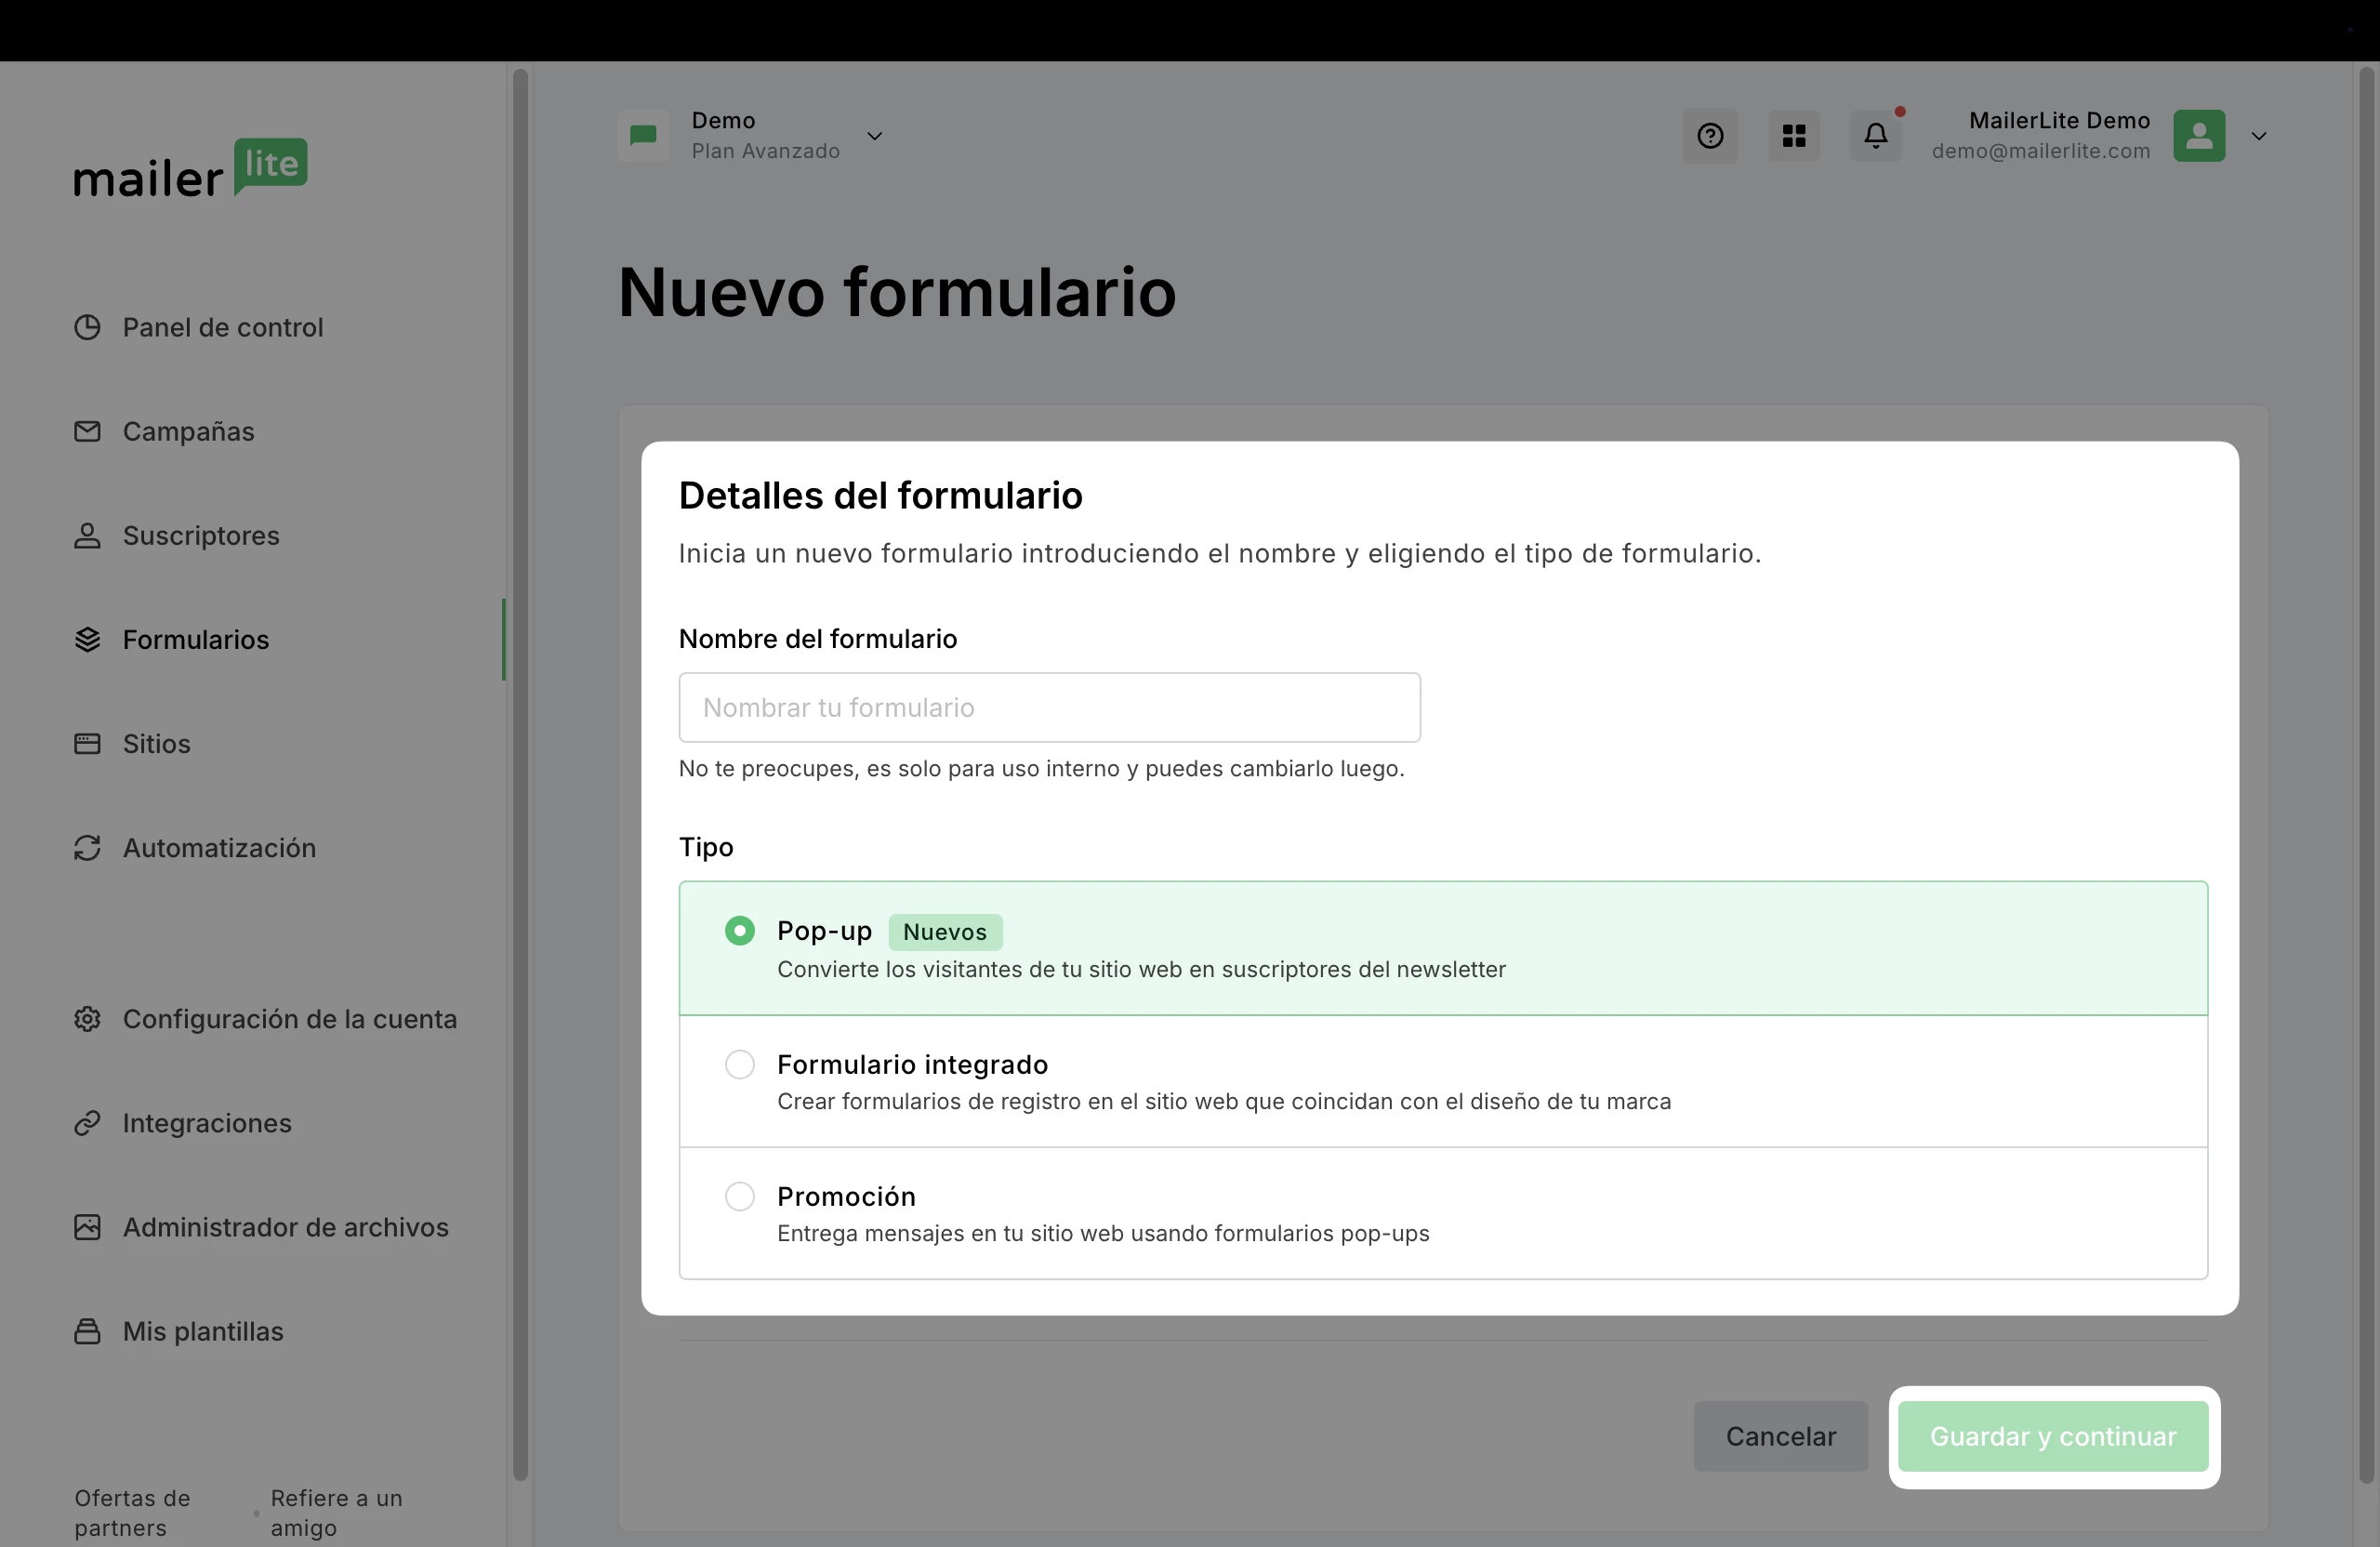Choose the Promoción radio option
This screenshot has height=1547, width=2380.
(x=740, y=1196)
